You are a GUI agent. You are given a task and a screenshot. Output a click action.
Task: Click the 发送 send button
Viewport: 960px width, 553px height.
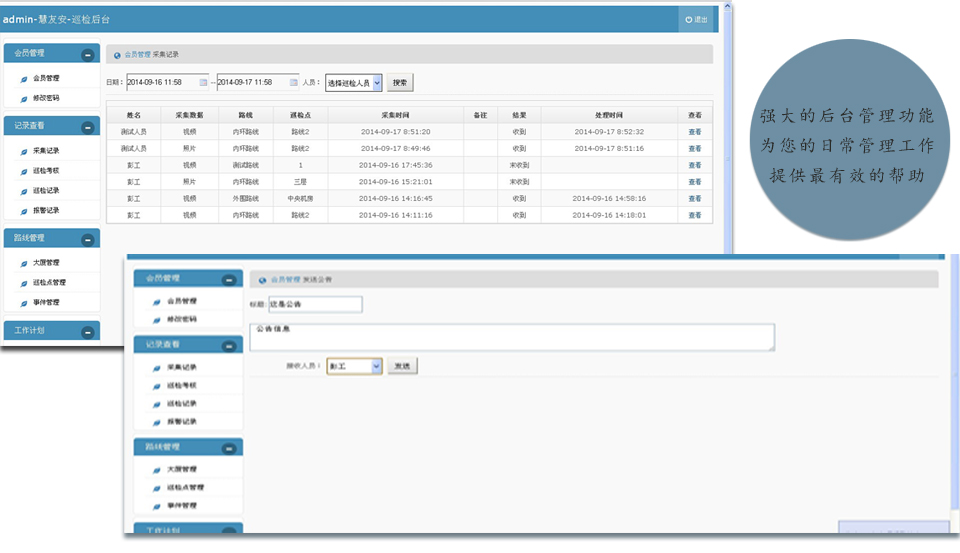pos(402,367)
